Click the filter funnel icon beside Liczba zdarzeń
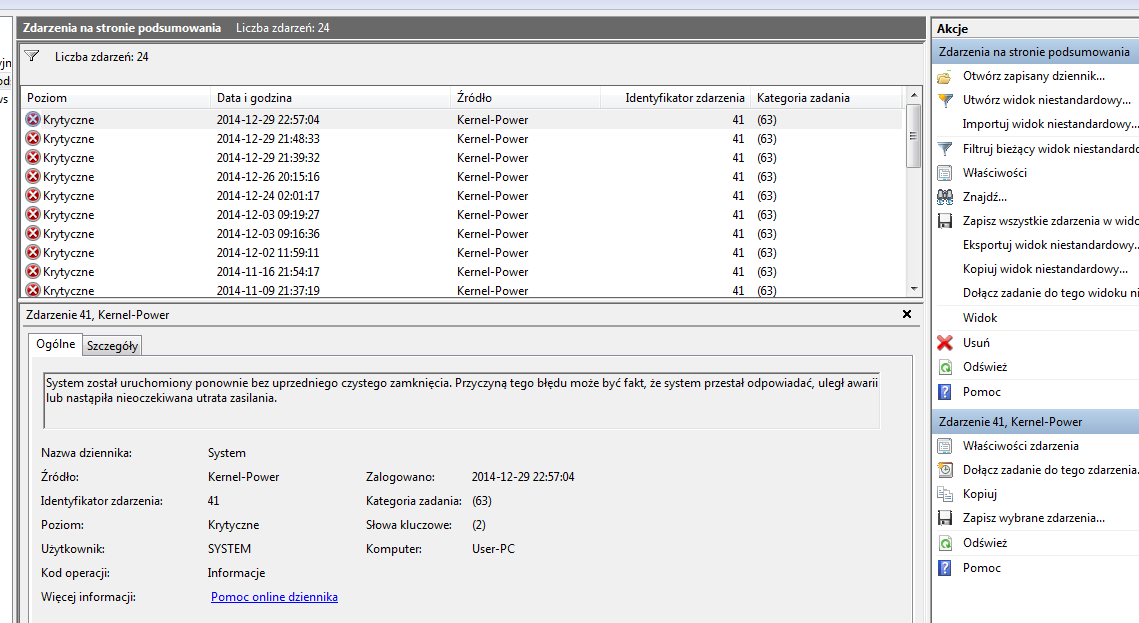Image resolution: width=1139 pixels, height=623 pixels. pos(32,56)
